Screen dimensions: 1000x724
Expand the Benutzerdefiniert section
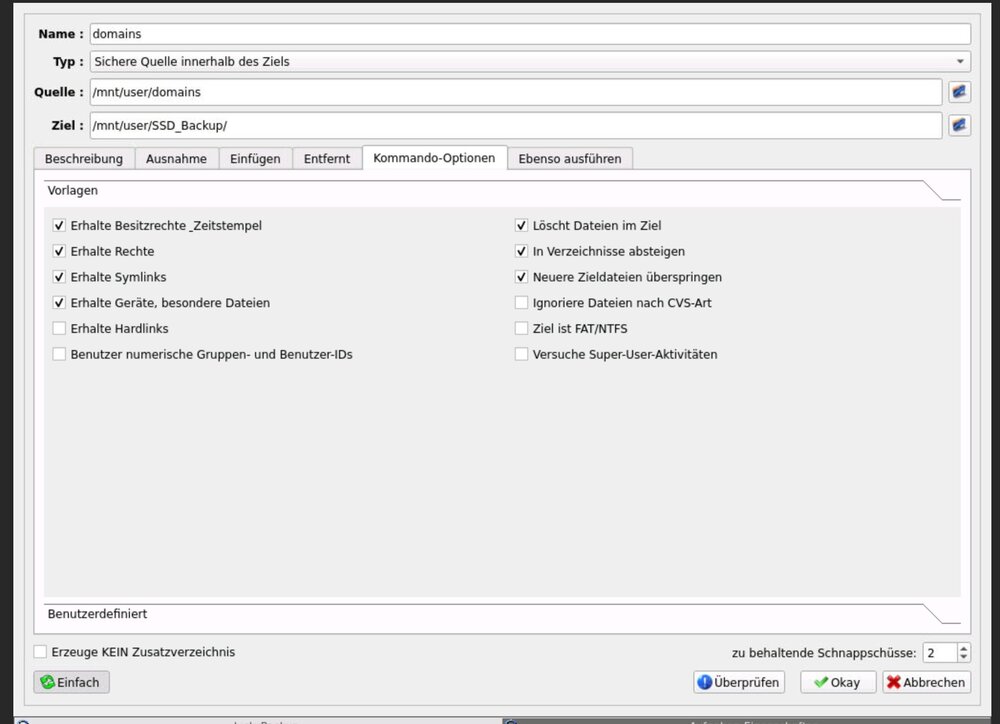[502, 614]
